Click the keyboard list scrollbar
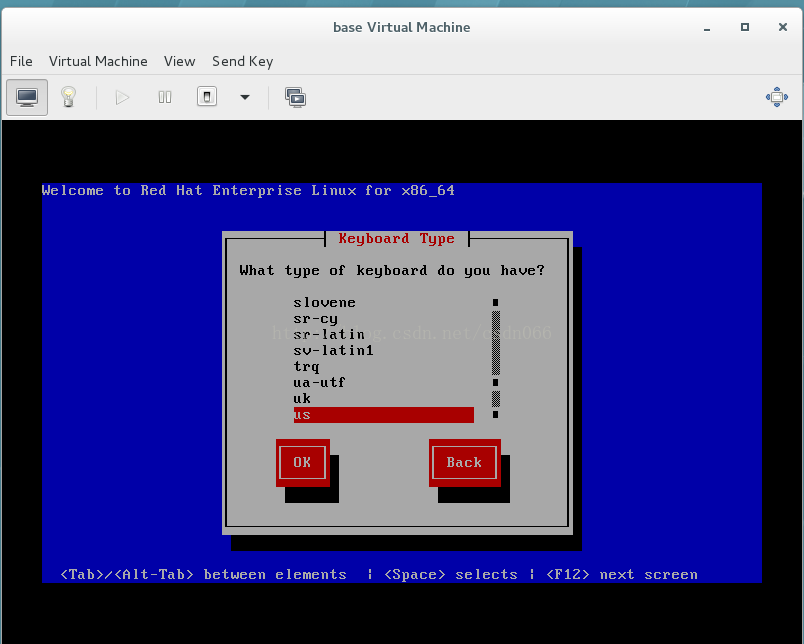The width and height of the screenshot is (804, 644). (x=496, y=358)
